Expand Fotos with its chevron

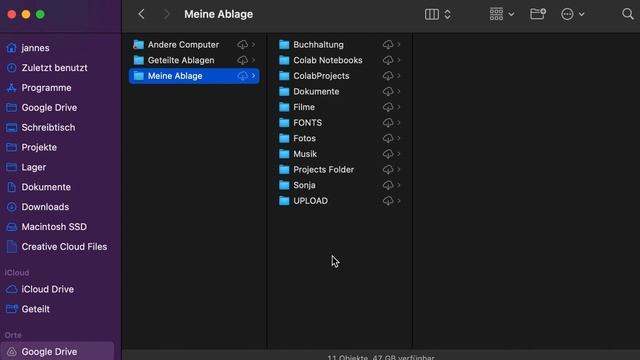pyautogui.click(x=399, y=138)
